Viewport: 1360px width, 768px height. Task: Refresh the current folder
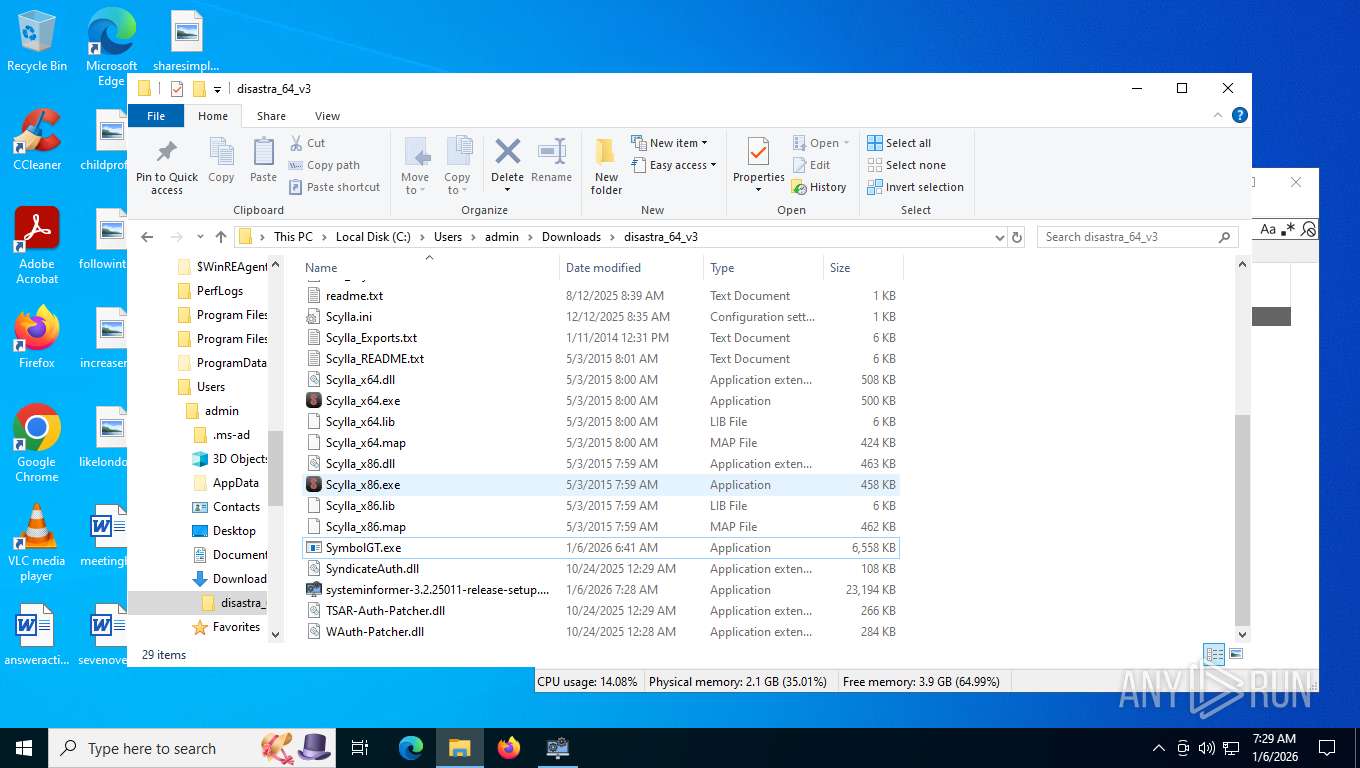[x=1017, y=237]
